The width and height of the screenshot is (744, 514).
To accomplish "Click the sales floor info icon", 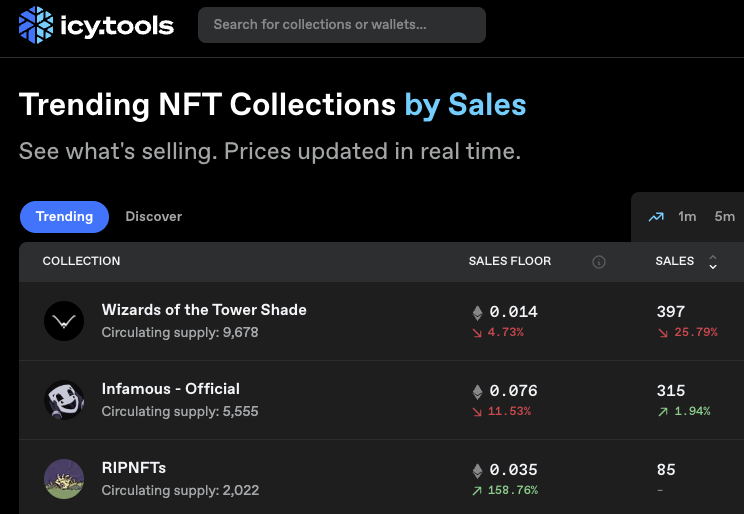I will coord(599,262).
